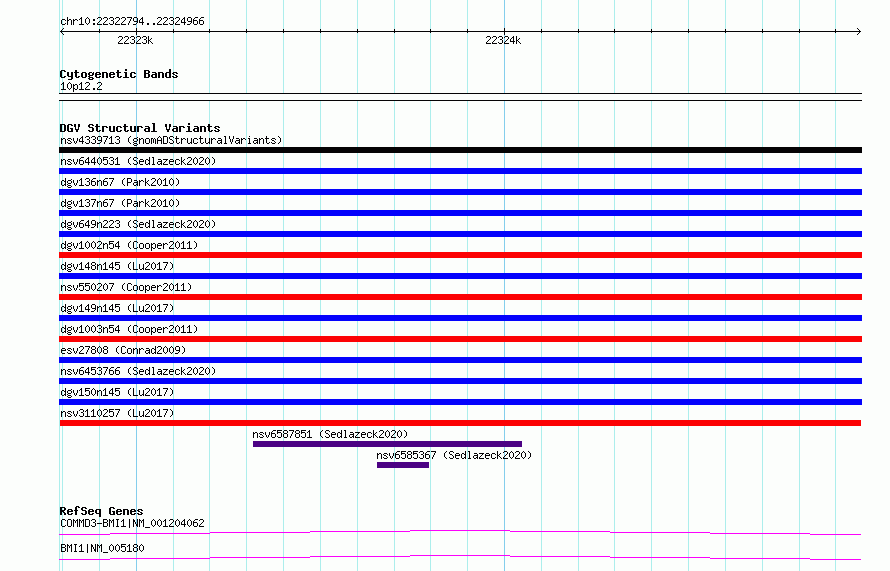Open variant nsv6440531 (Sedlazeck2020) label
890x571 pixels.
(x=138, y=161)
